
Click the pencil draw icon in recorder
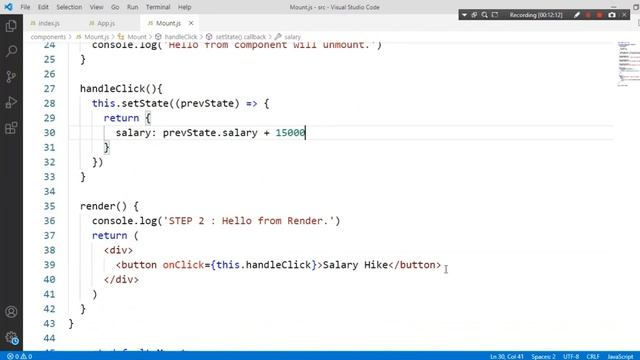pos(577,15)
